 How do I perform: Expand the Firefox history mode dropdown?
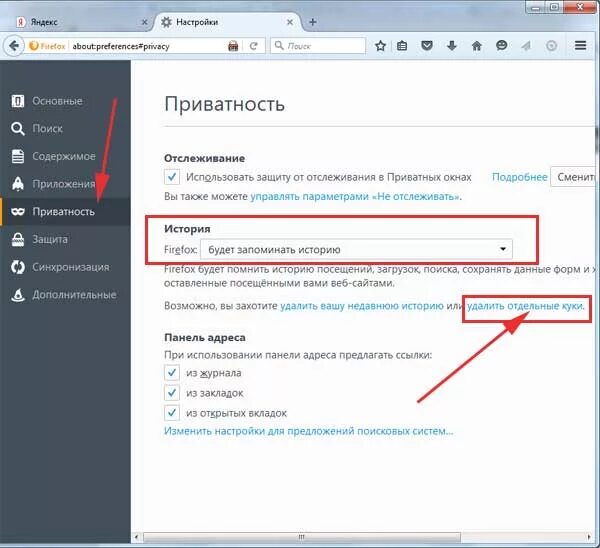[x=356, y=250]
